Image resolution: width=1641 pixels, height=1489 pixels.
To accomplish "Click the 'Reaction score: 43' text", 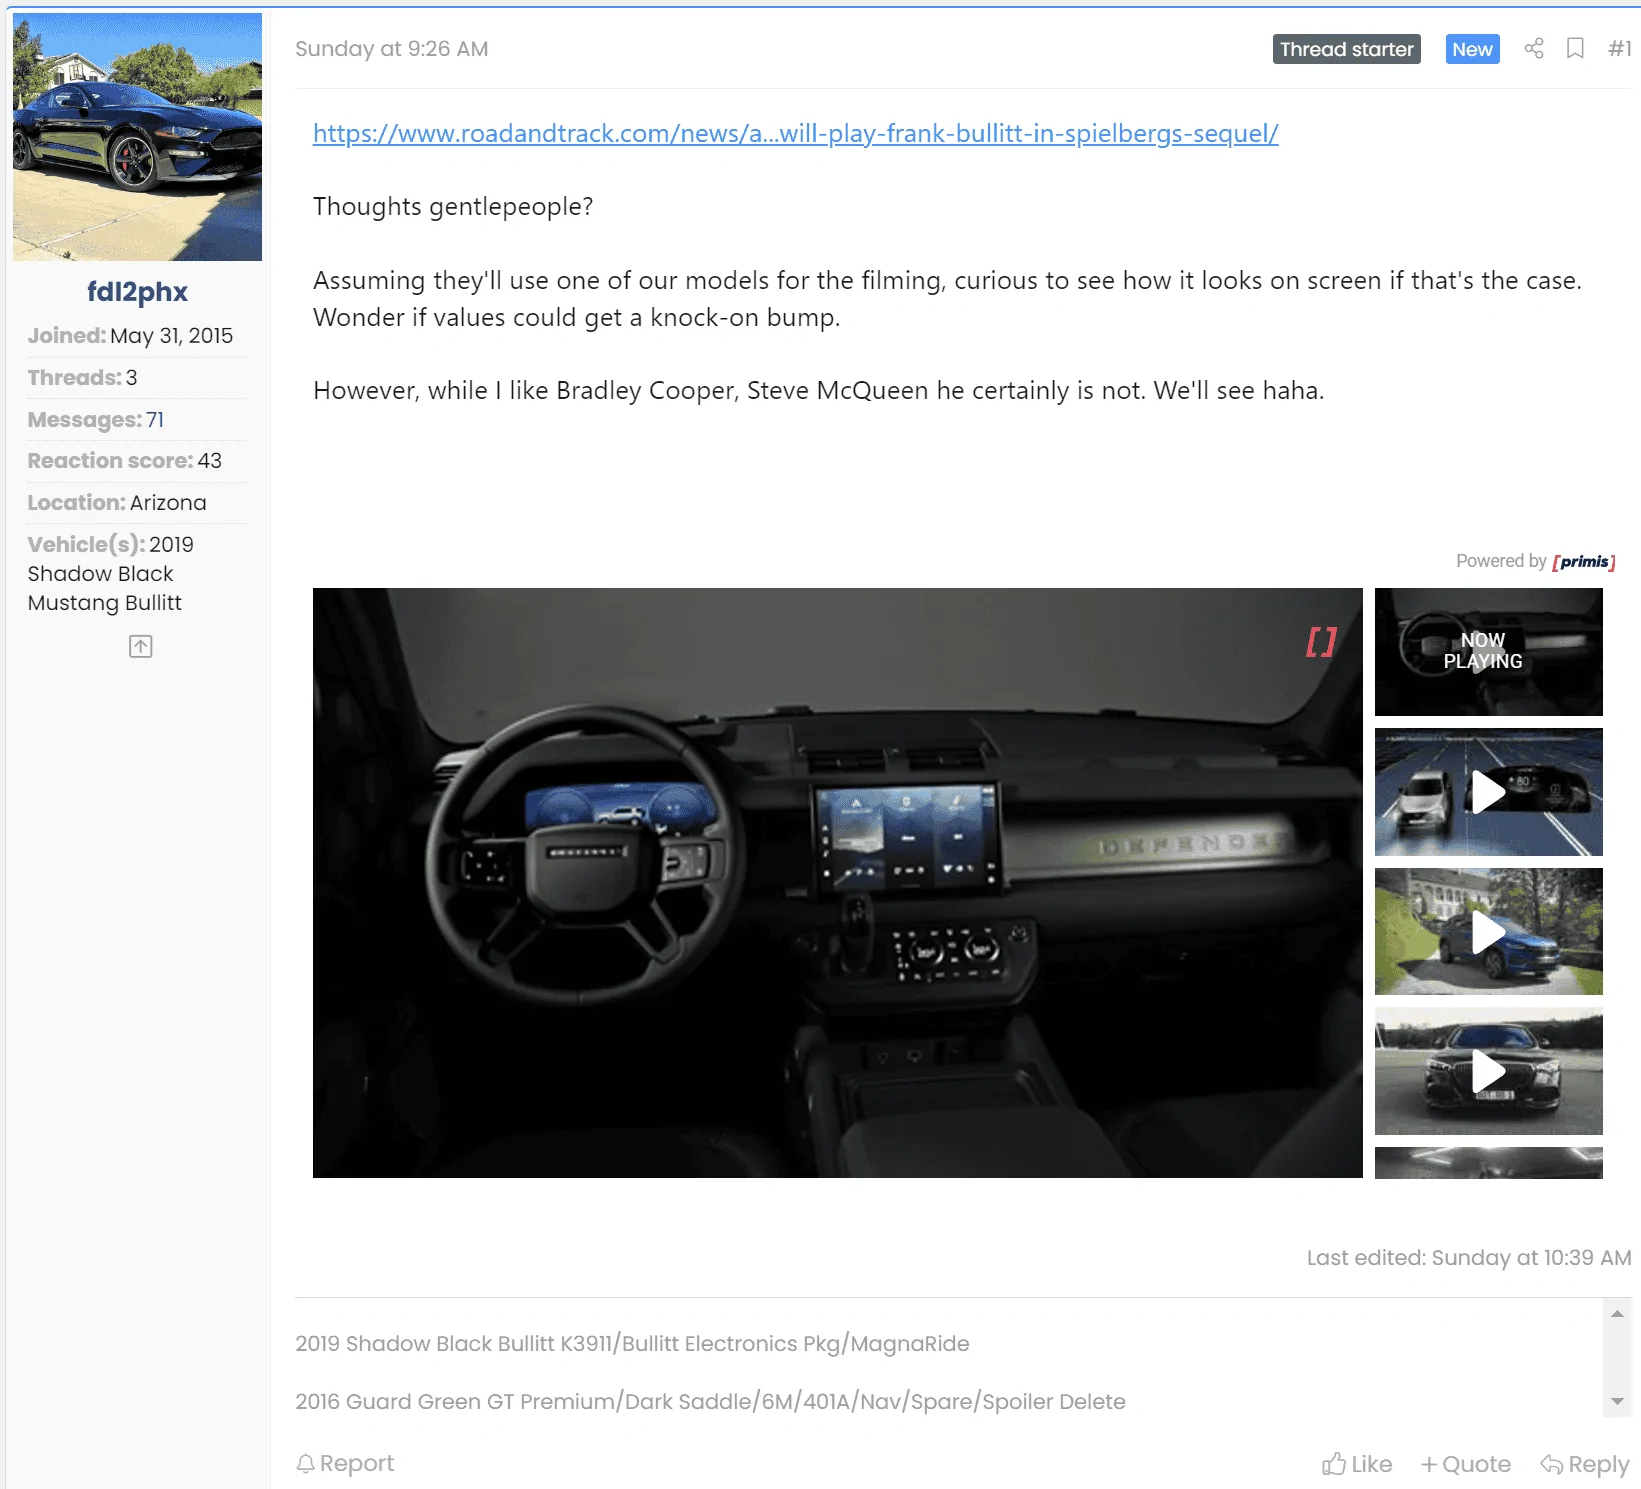I will click(125, 461).
